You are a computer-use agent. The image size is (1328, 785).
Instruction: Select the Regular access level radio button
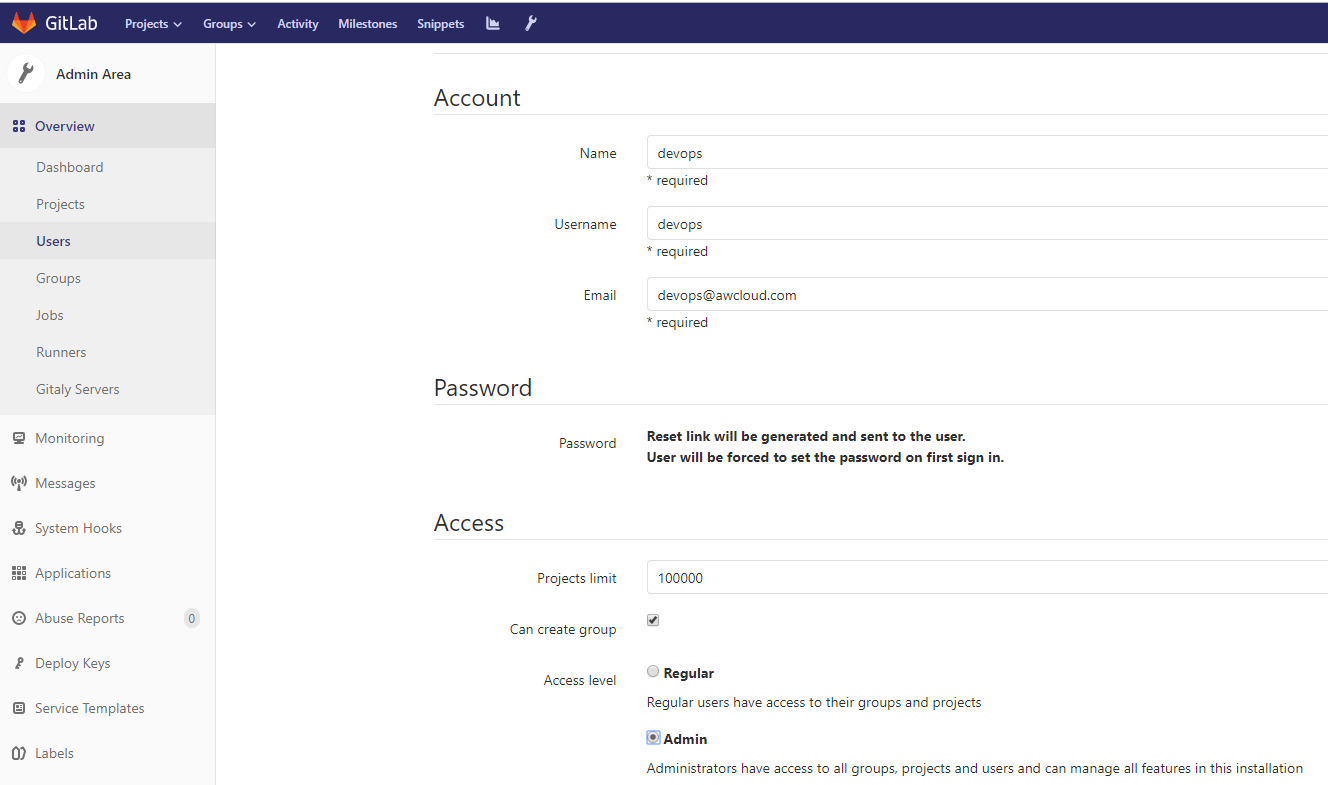point(653,671)
